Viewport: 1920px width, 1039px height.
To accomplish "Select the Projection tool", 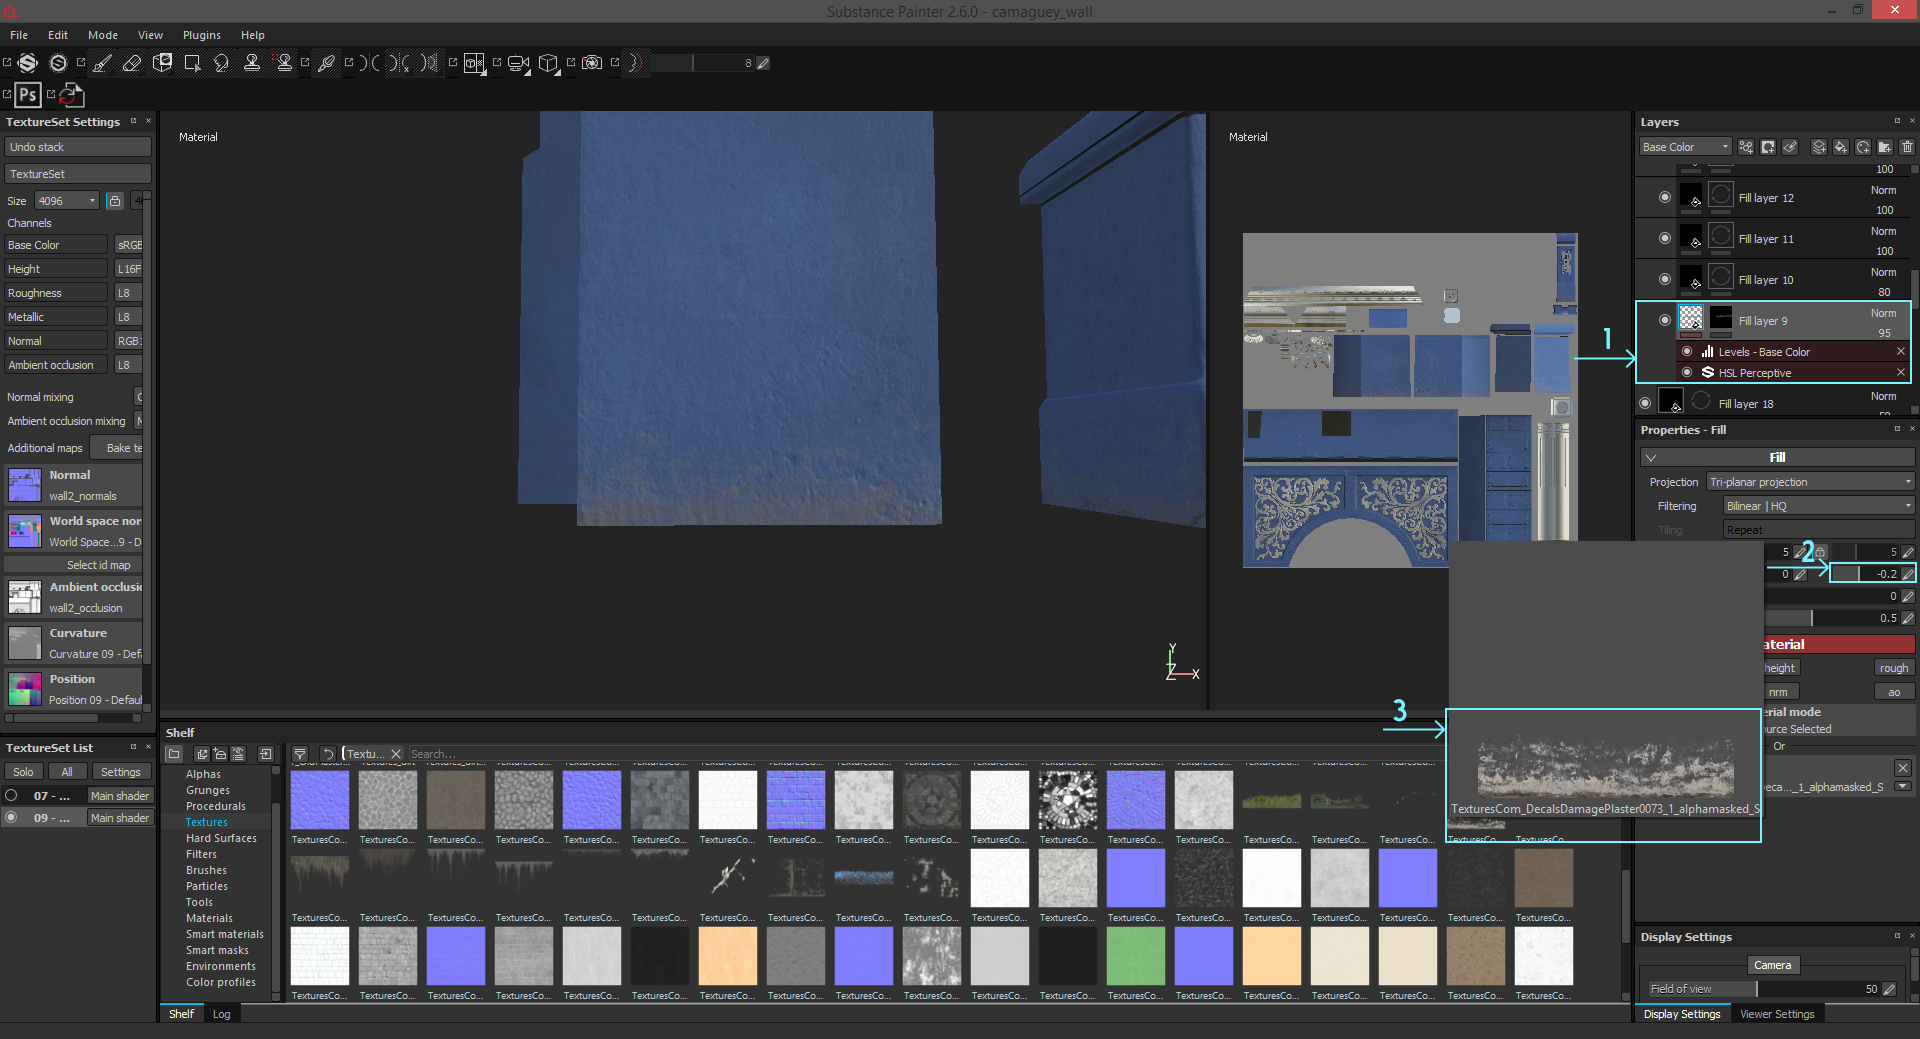I will [x=163, y=63].
